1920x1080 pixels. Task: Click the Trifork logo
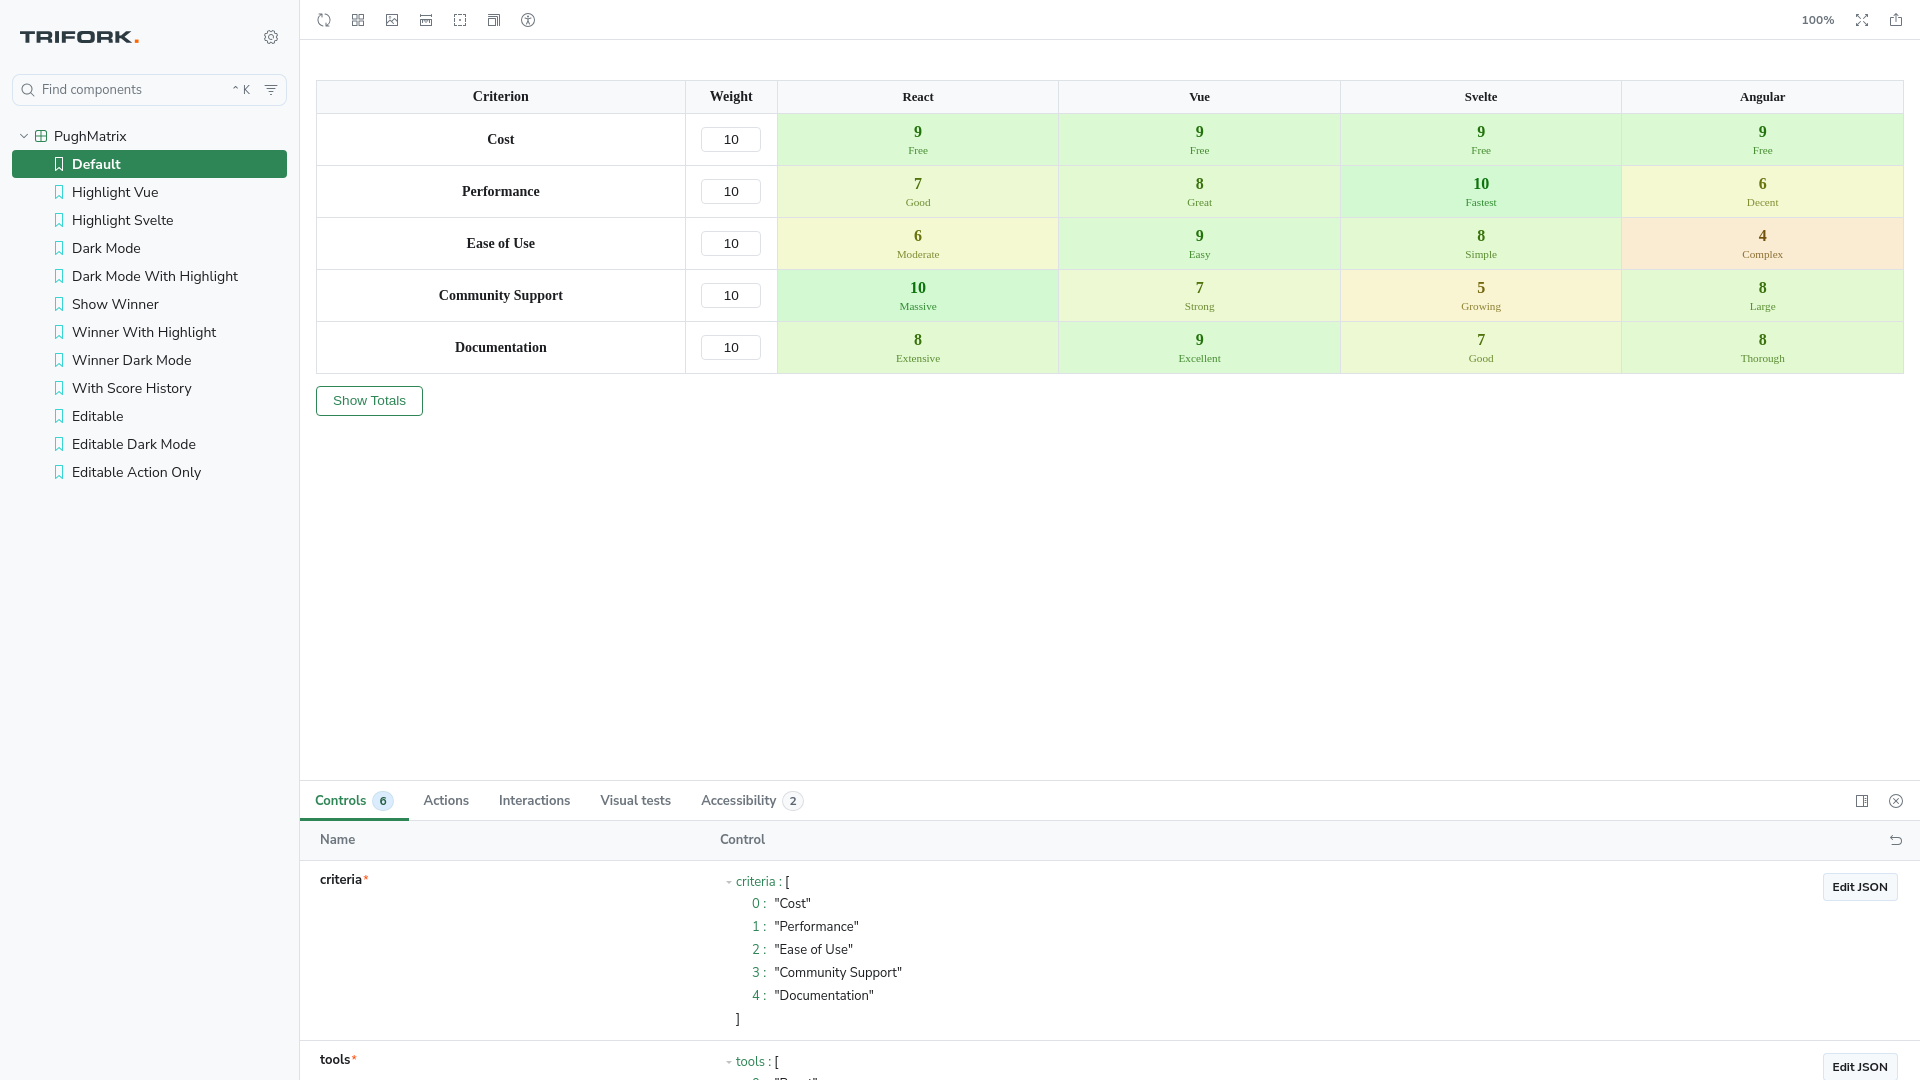[80, 37]
